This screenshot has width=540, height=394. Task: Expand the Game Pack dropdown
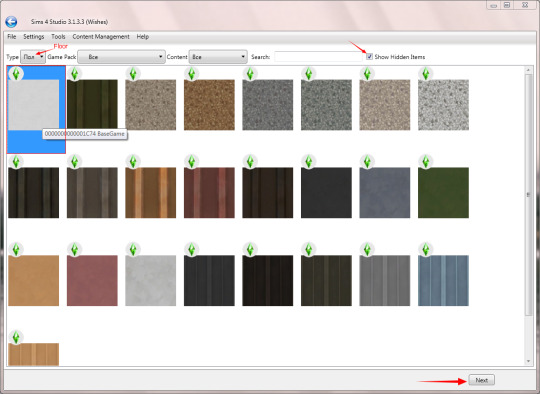pyautogui.click(x=121, y=57)
